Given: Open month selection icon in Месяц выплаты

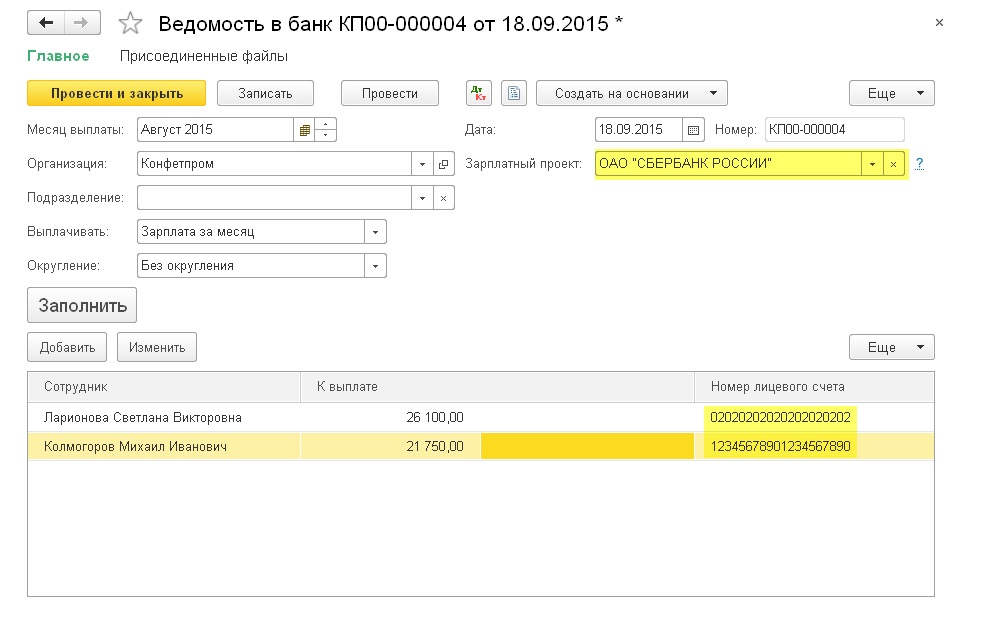Looking at the screenshot, I should point(304,130).
